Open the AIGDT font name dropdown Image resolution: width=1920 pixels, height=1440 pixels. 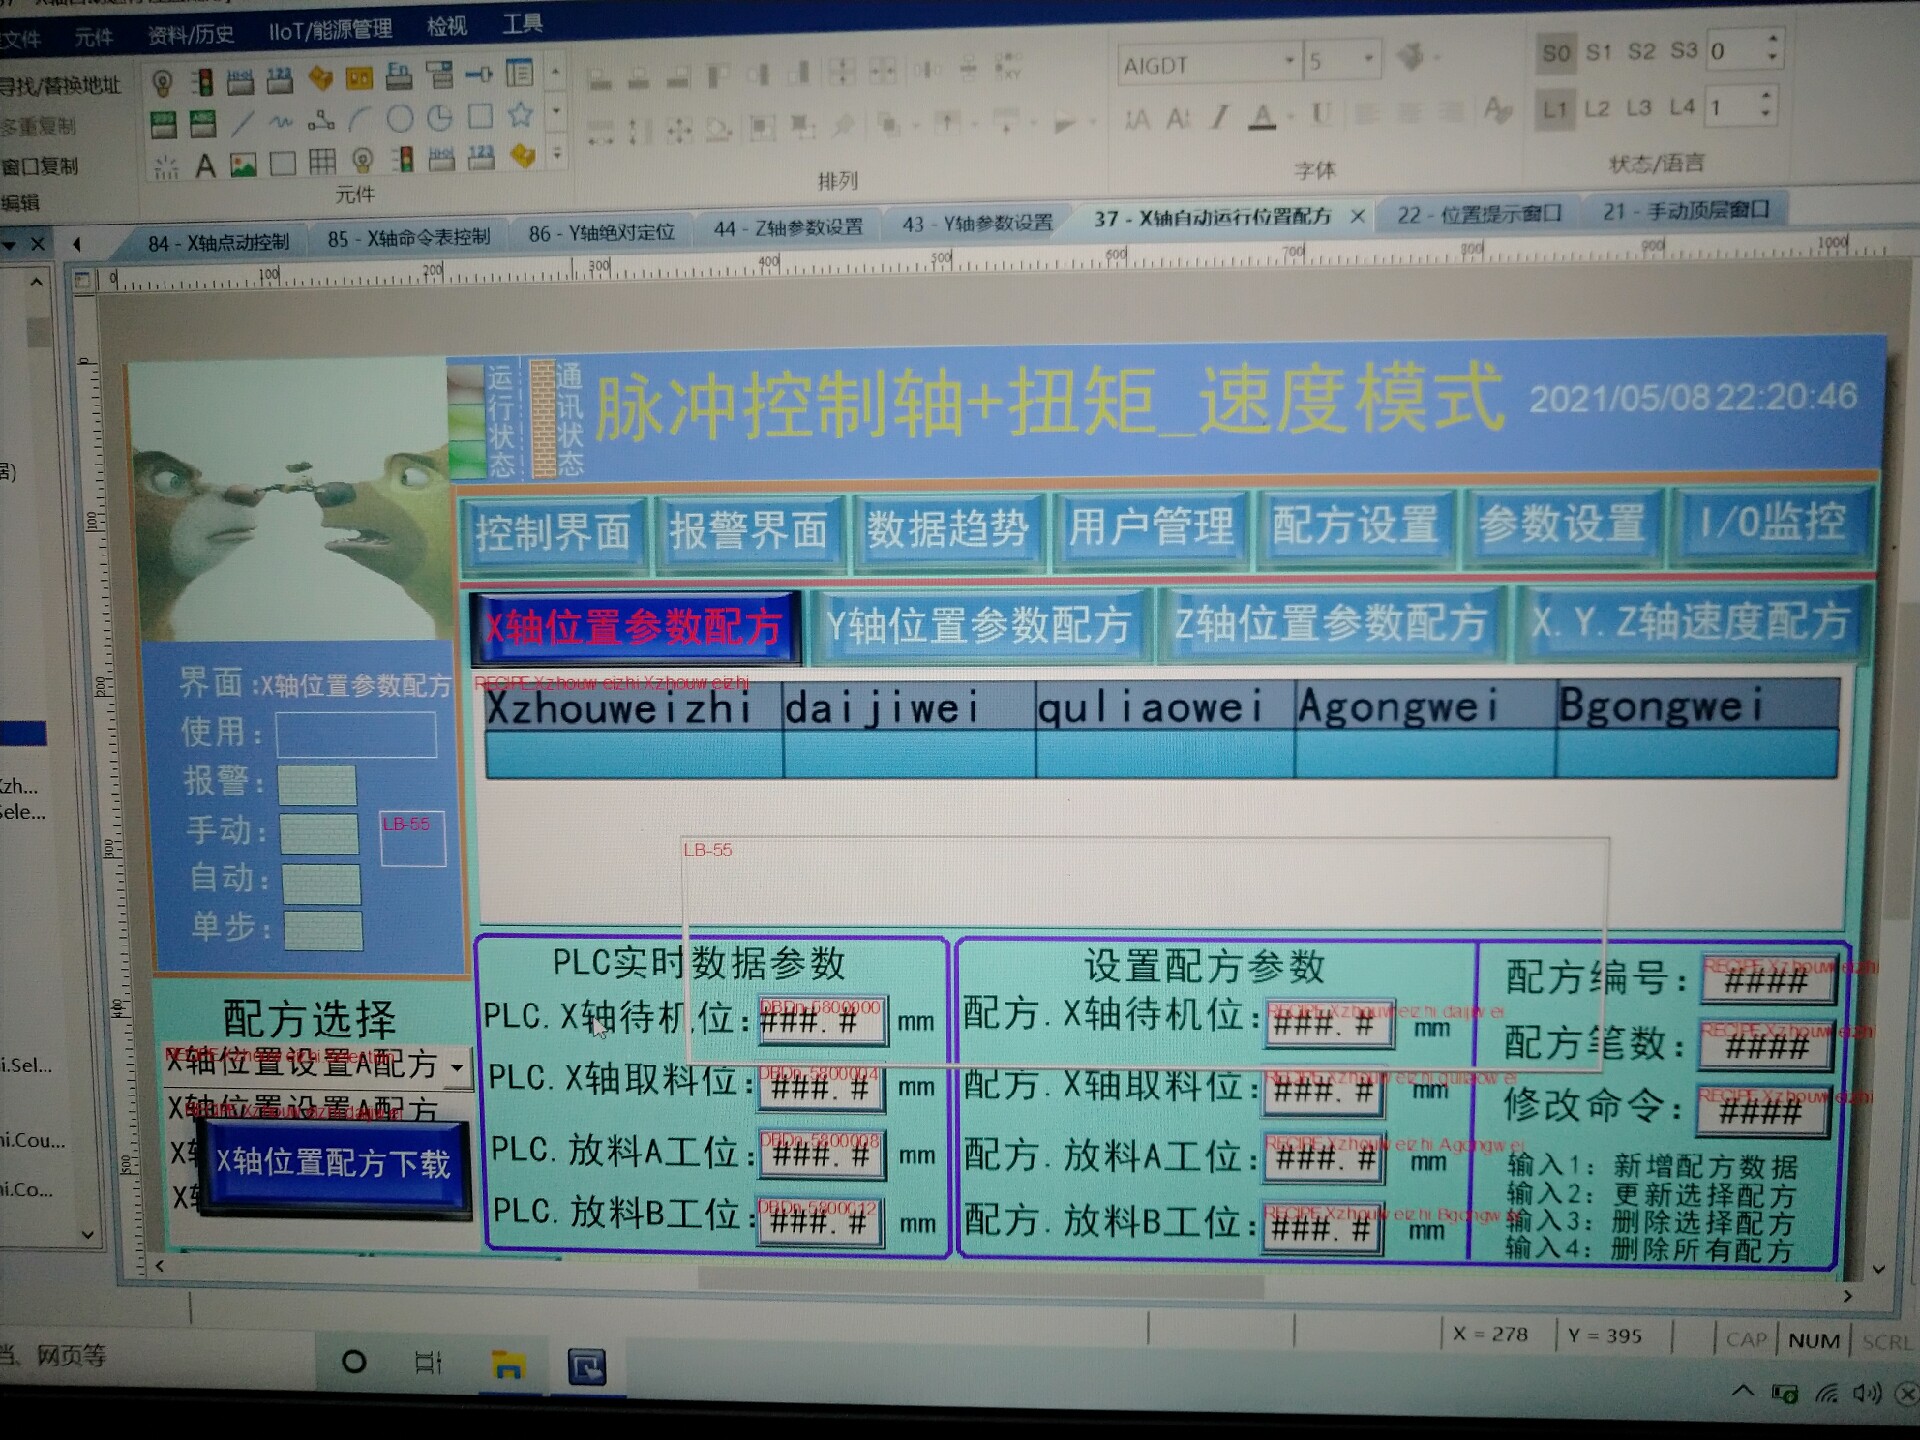(x=1289, y=62)
